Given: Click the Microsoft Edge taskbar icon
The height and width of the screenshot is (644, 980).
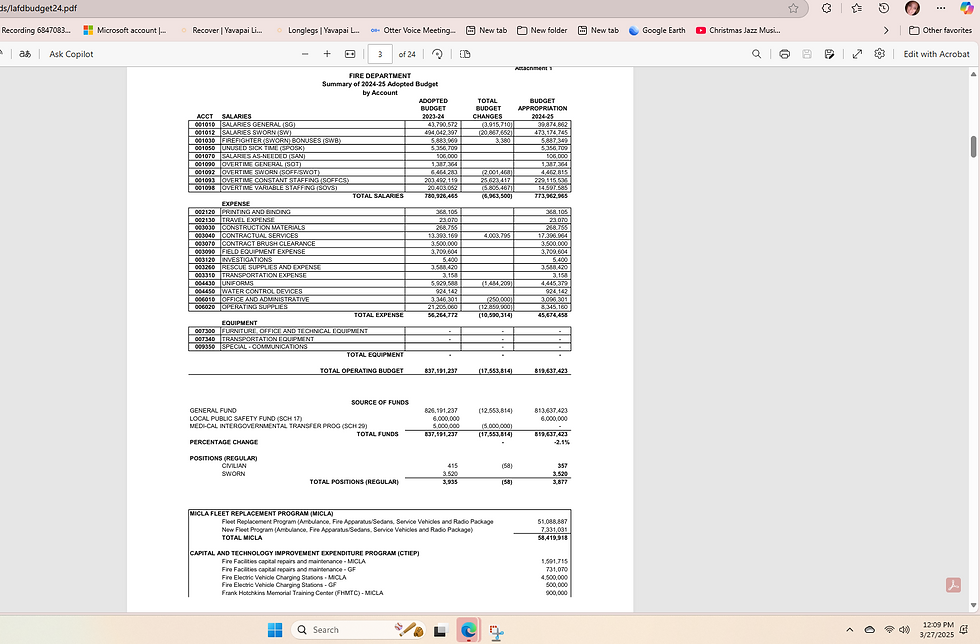Looking at the screenshot, I should click(x=468, y=630).
